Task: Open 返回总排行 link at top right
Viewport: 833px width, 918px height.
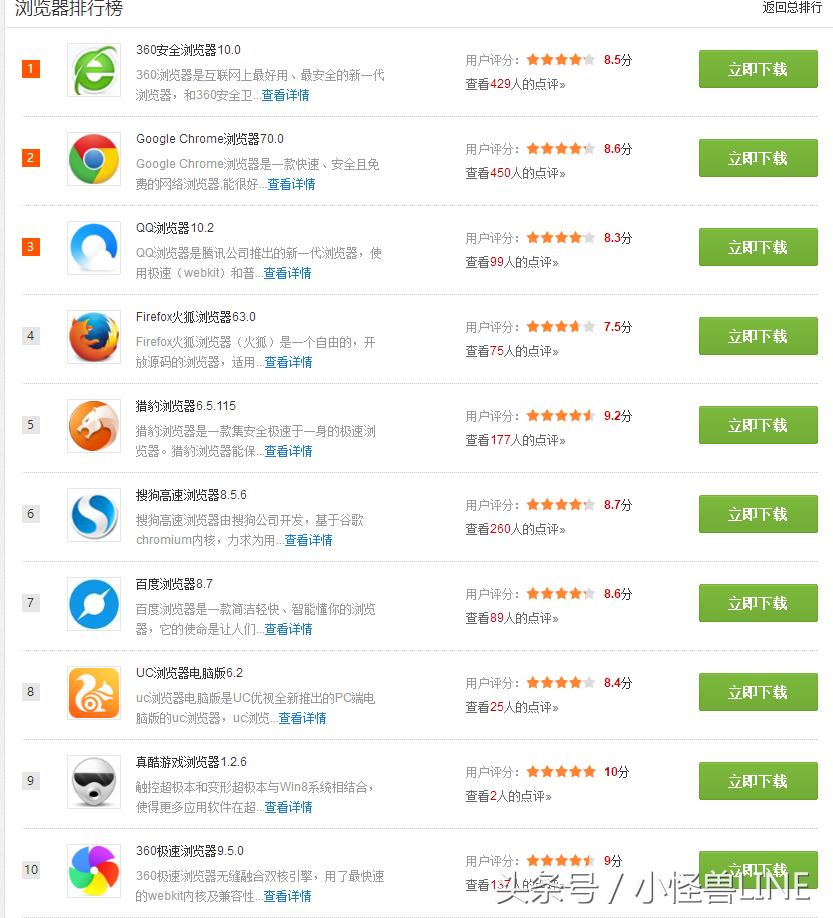Action: (792, 8)
